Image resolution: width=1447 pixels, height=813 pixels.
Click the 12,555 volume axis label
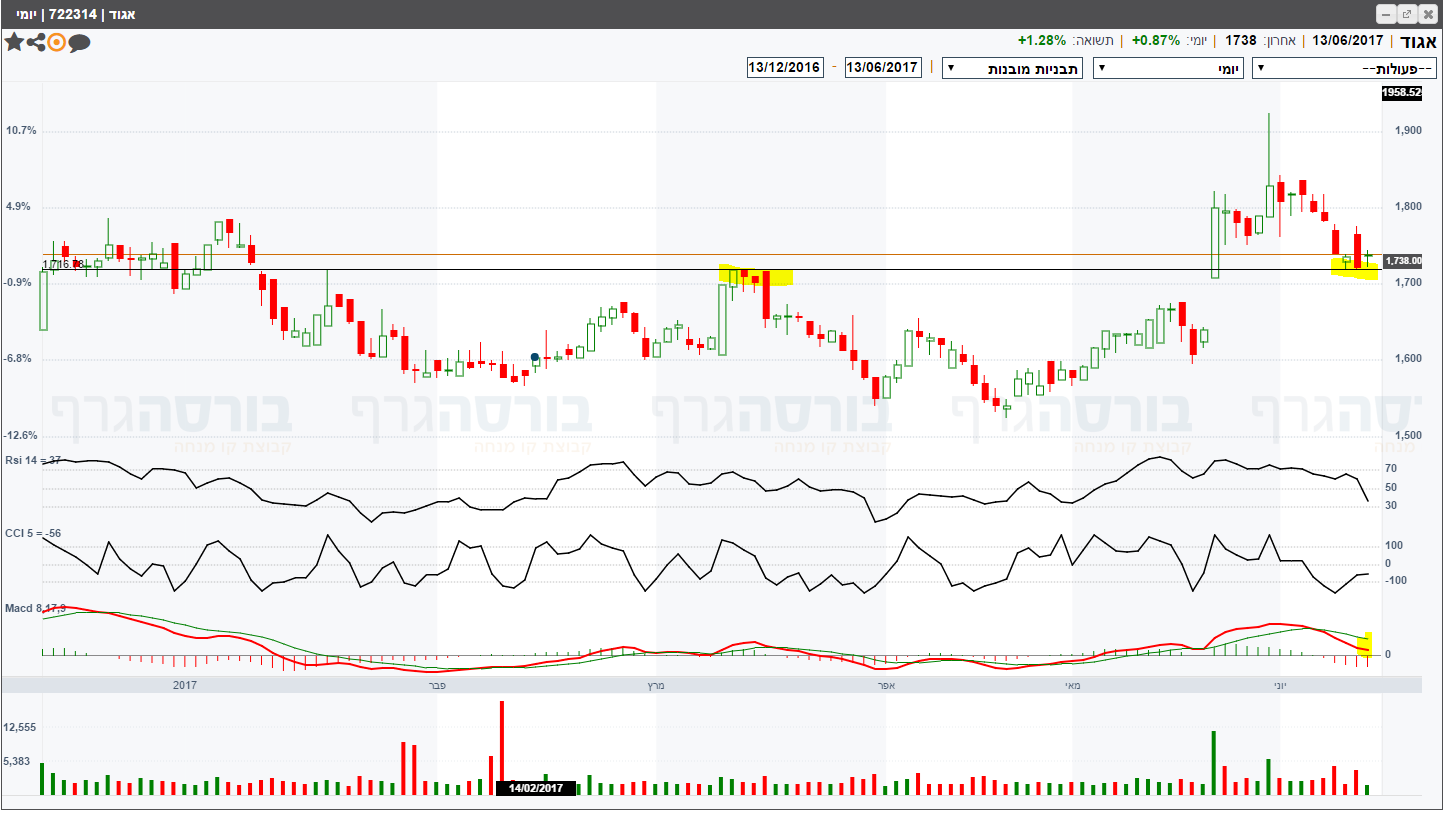click(x=21, y=727)
